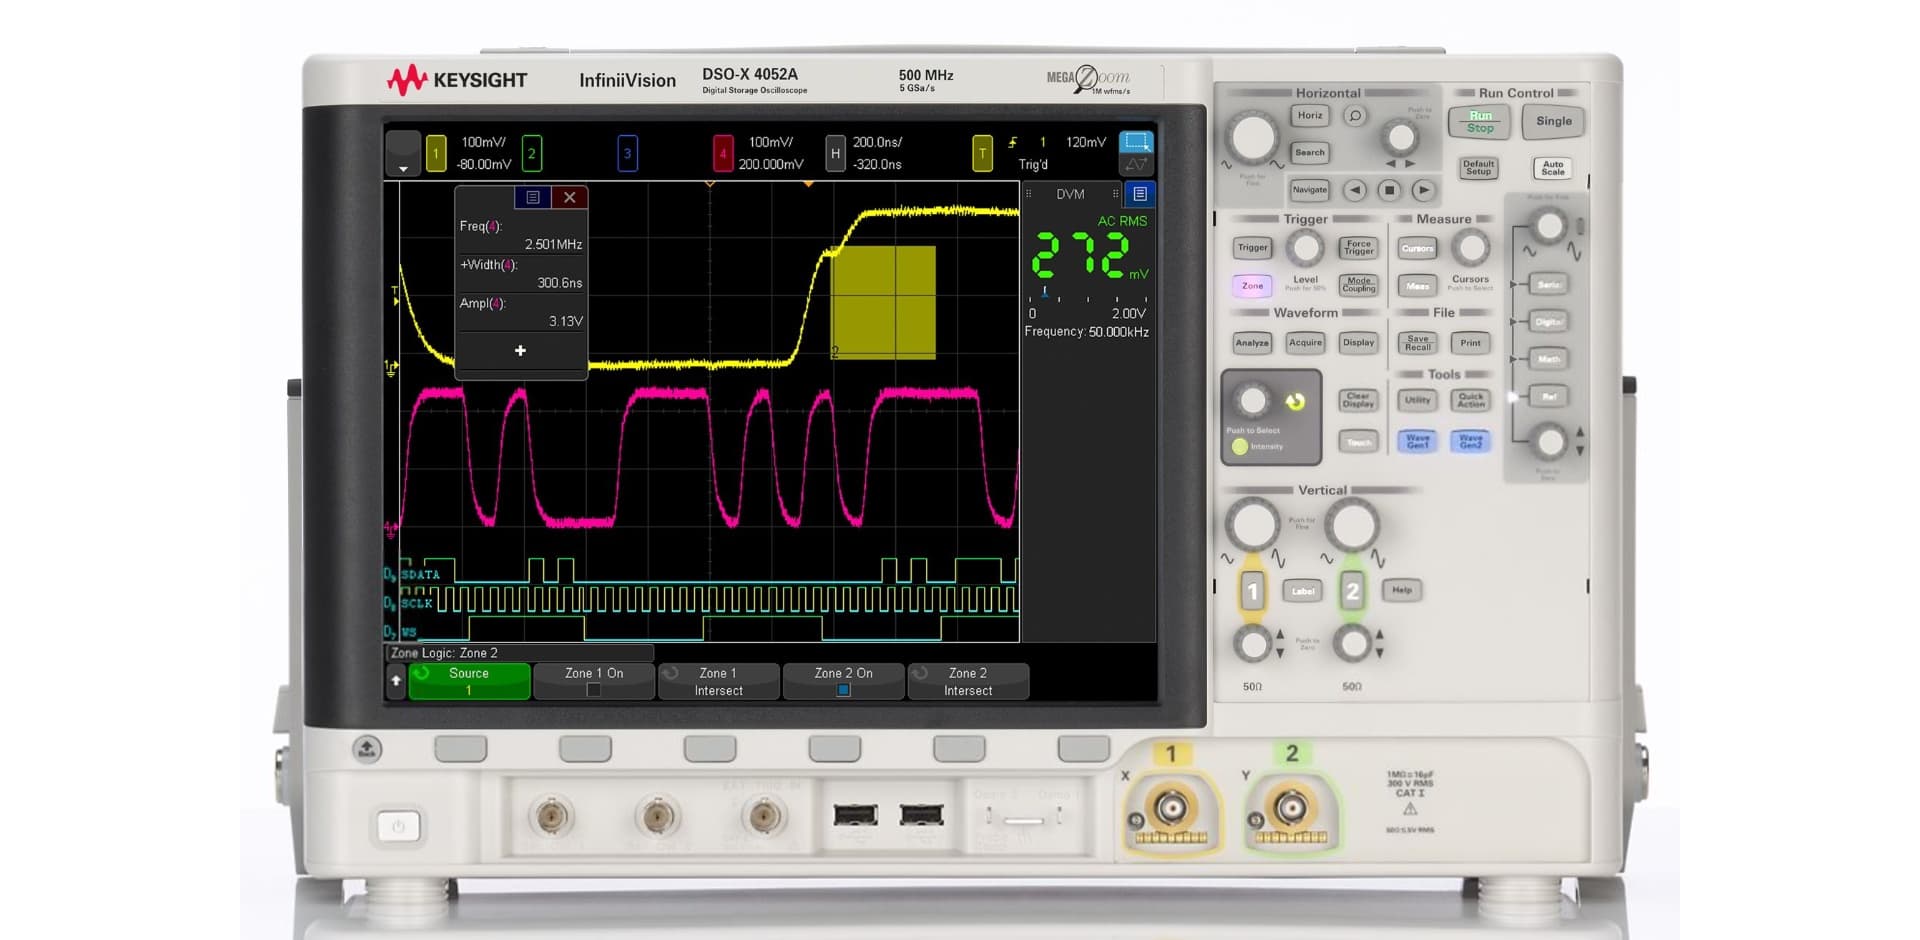Screen dimensions: 1920x940
Task: Select the rectangular zone-draw icon top-right of display
Action: click(x=1138, y=143)
